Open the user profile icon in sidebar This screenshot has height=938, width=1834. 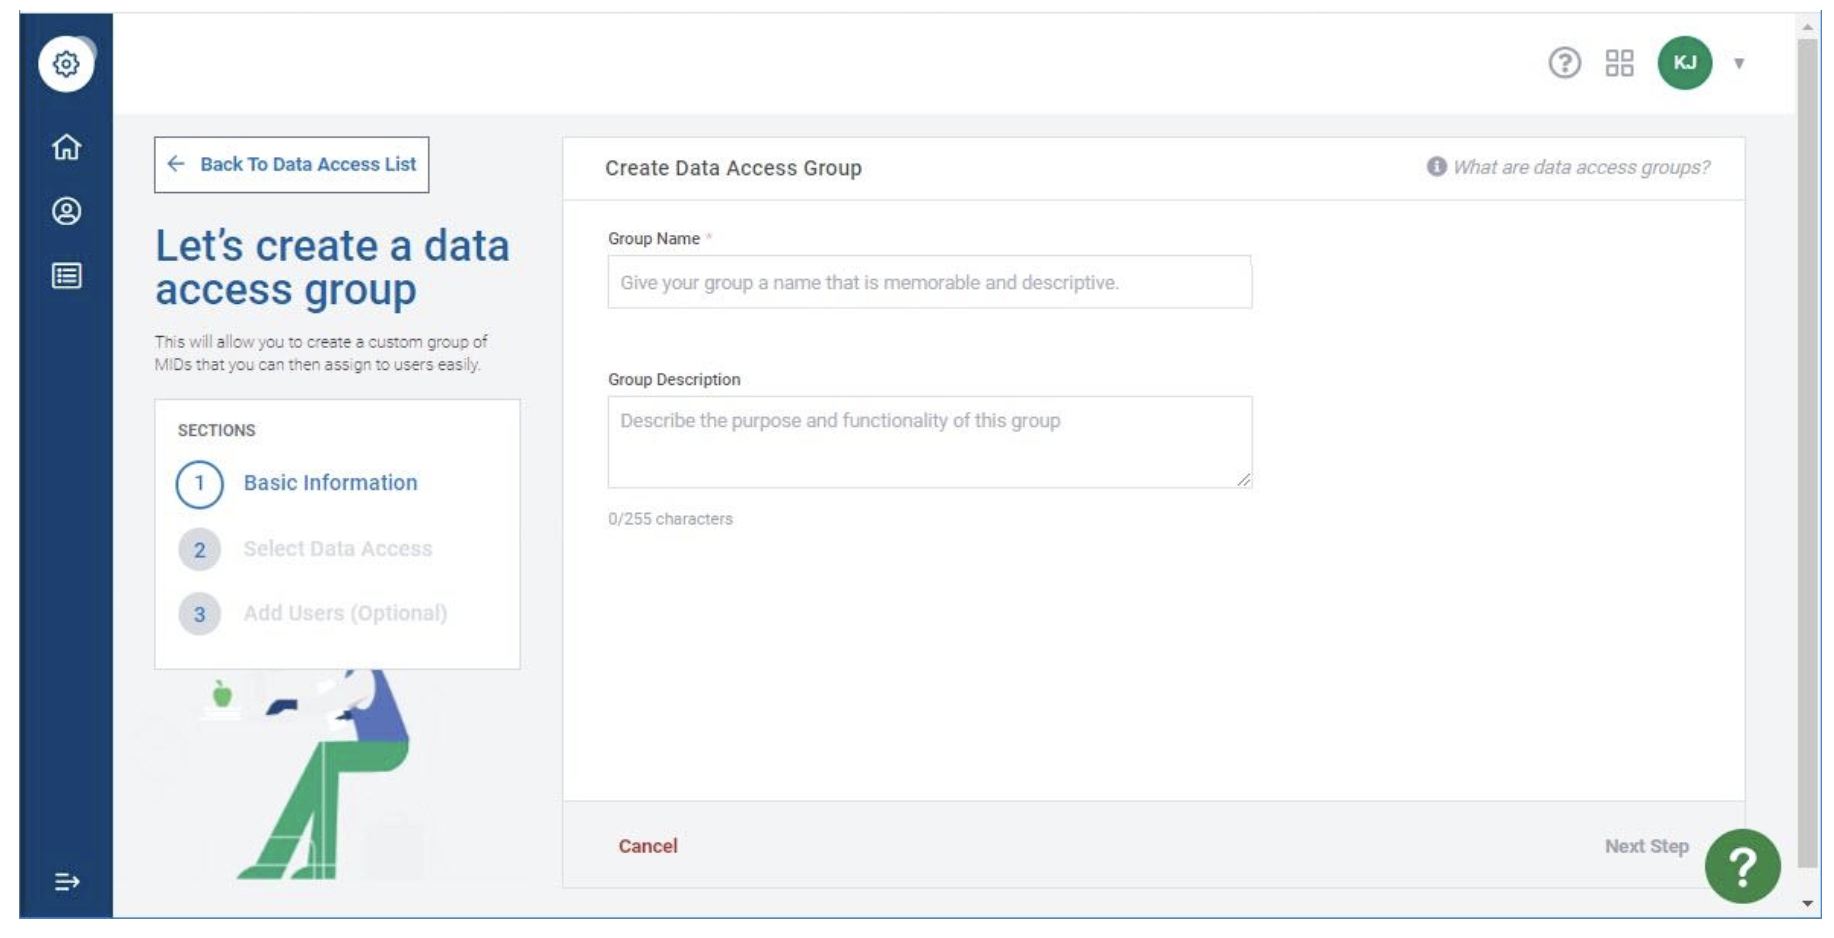tap(66, 211)
